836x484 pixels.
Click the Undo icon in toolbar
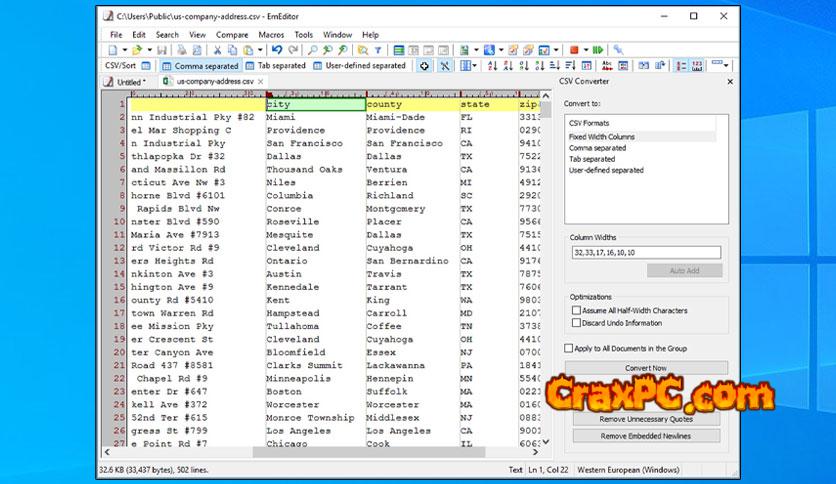[277, 49]
